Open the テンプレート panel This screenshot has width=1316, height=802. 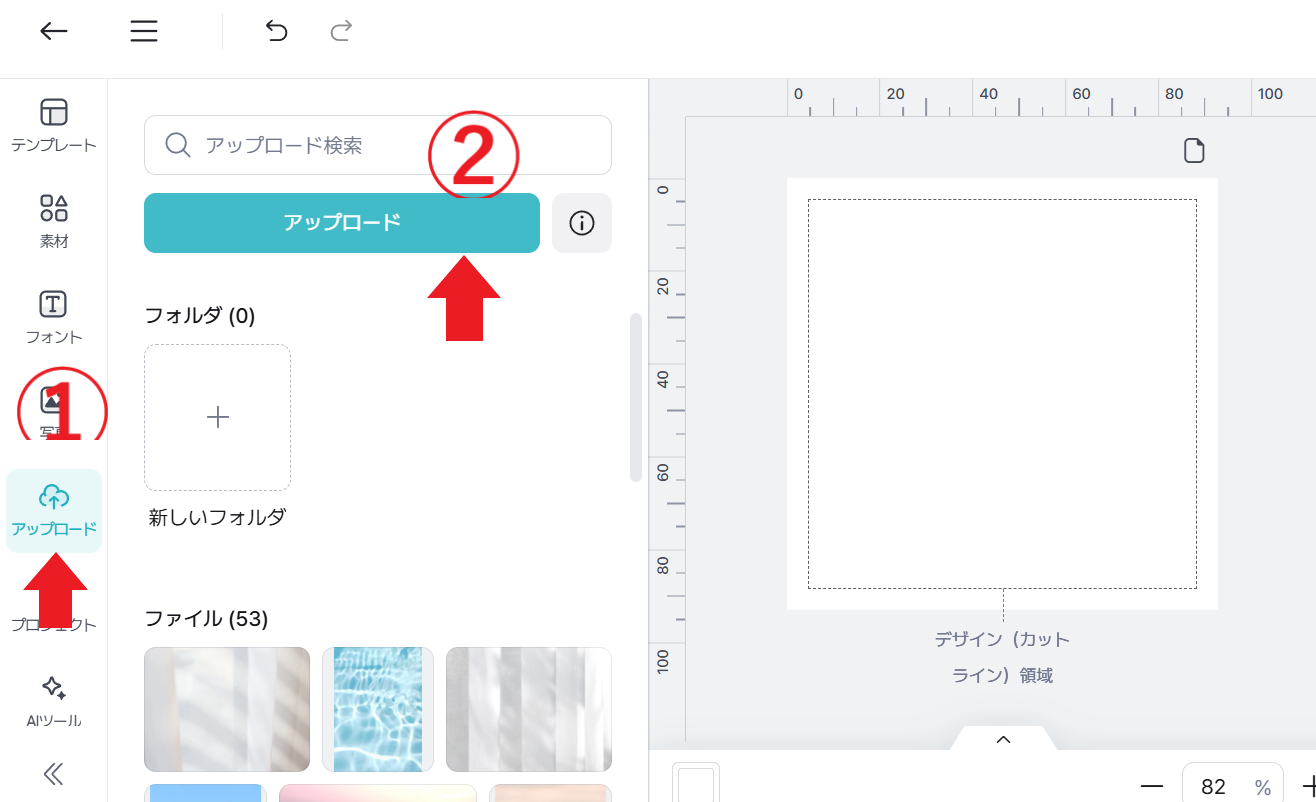click(54, 125)
